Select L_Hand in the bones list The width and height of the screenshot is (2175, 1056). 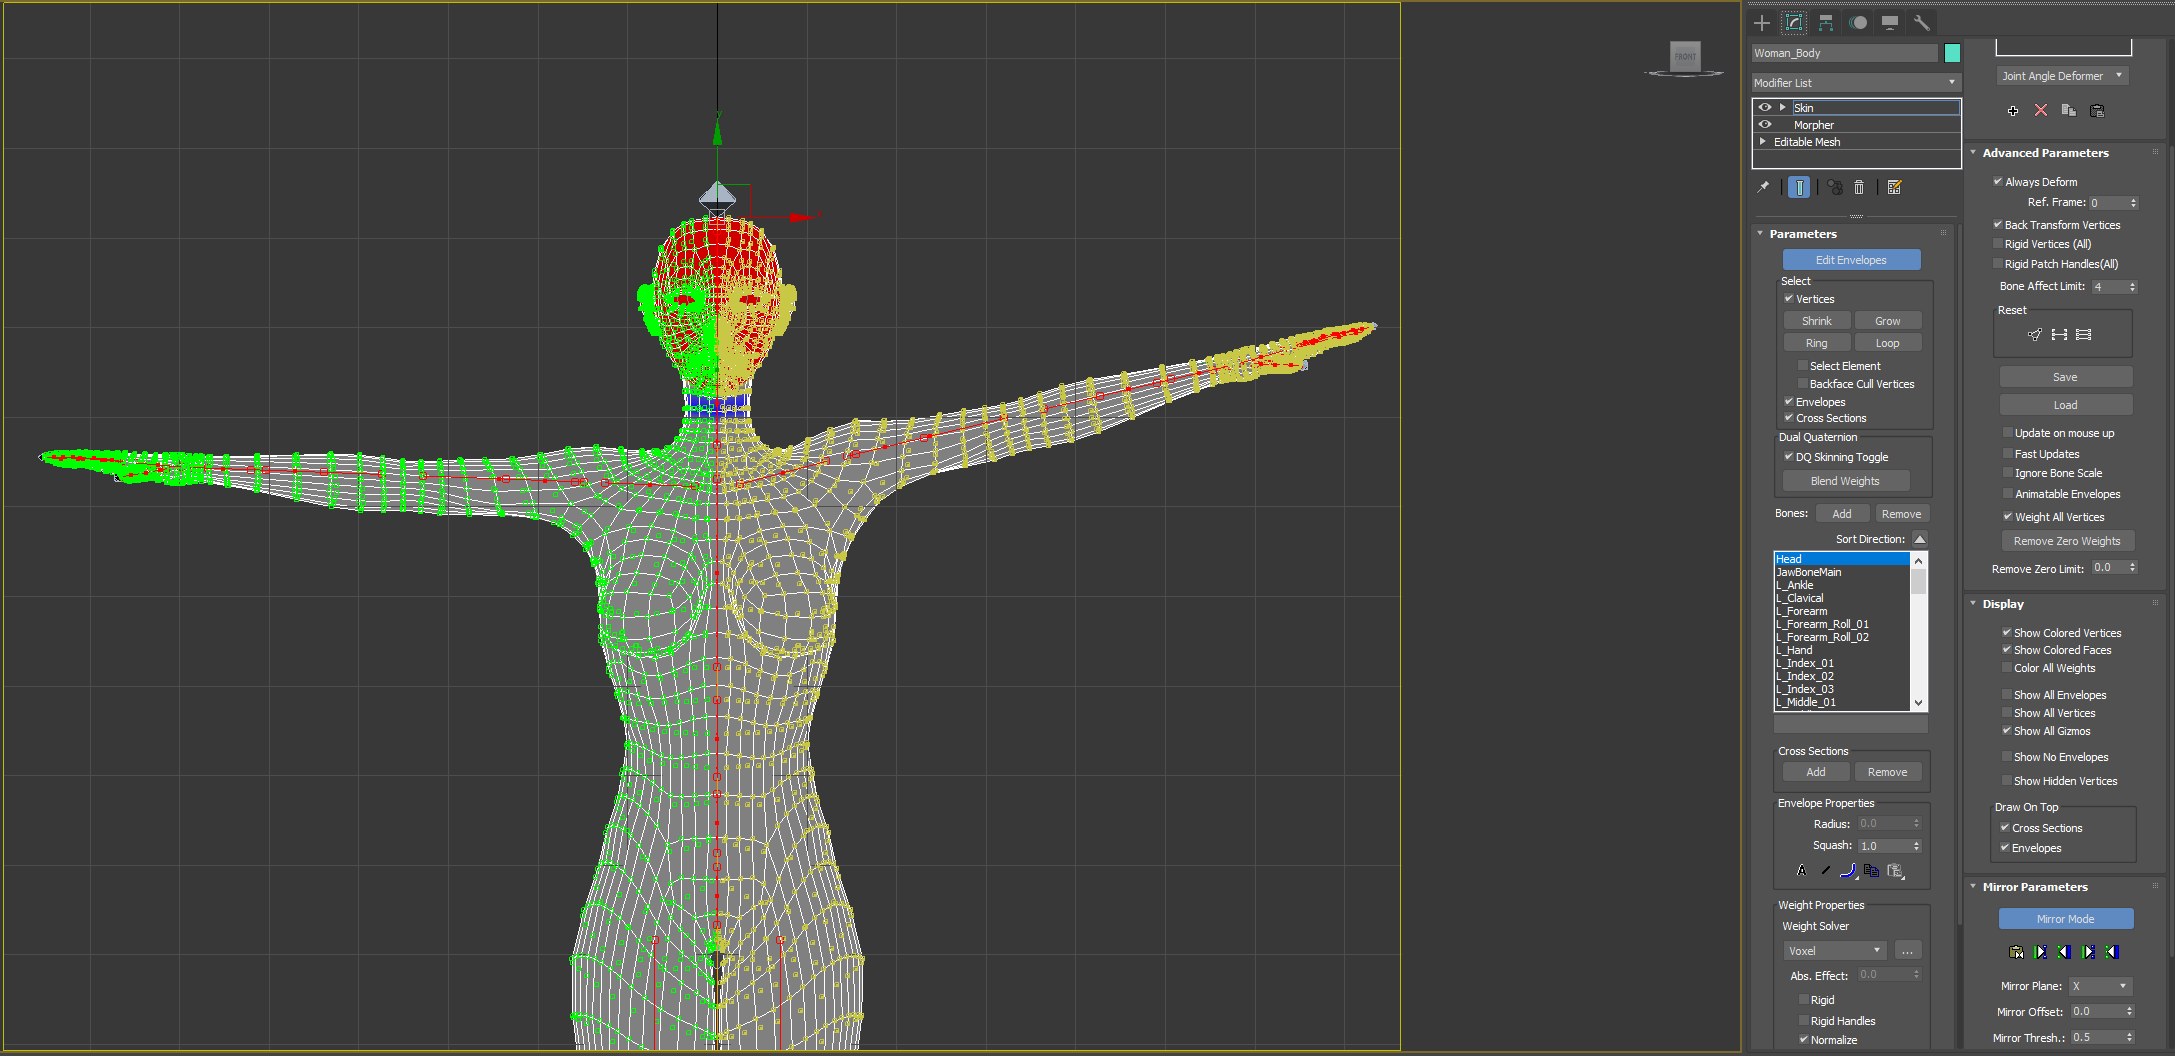[x=1842, y=650]
